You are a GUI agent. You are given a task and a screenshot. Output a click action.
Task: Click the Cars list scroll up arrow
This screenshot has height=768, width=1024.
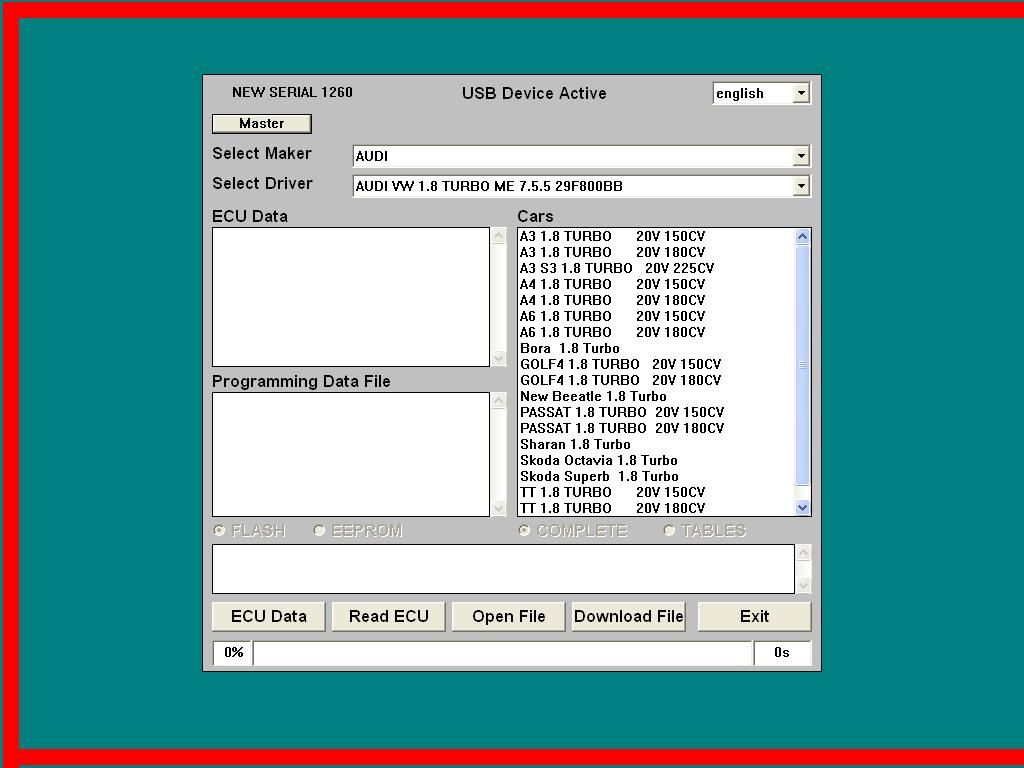pos(803,236)
